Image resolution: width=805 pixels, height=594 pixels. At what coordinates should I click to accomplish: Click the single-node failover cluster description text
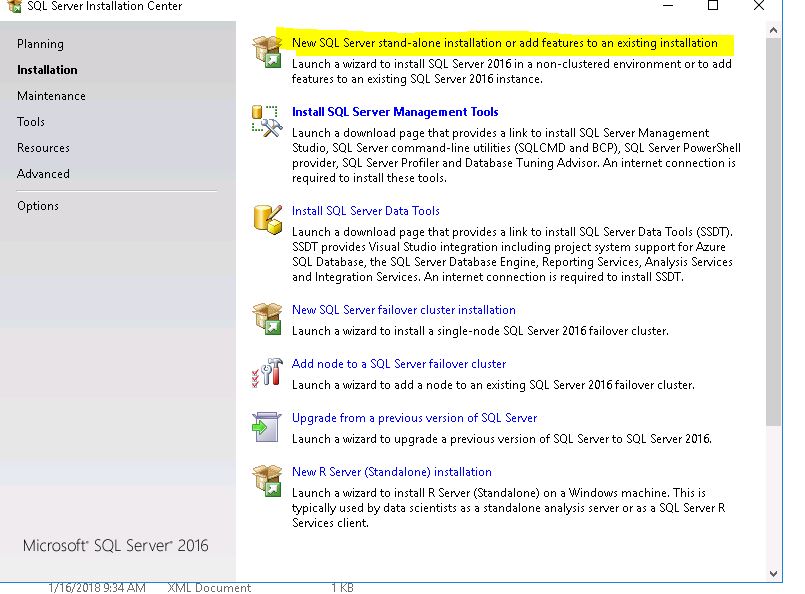480,331
